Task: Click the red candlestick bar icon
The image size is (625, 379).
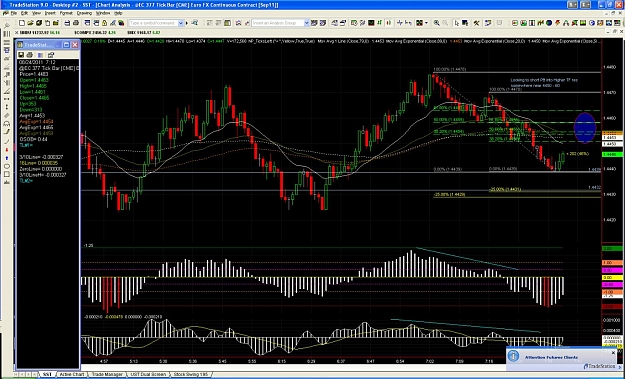Action: pos(388,23)
